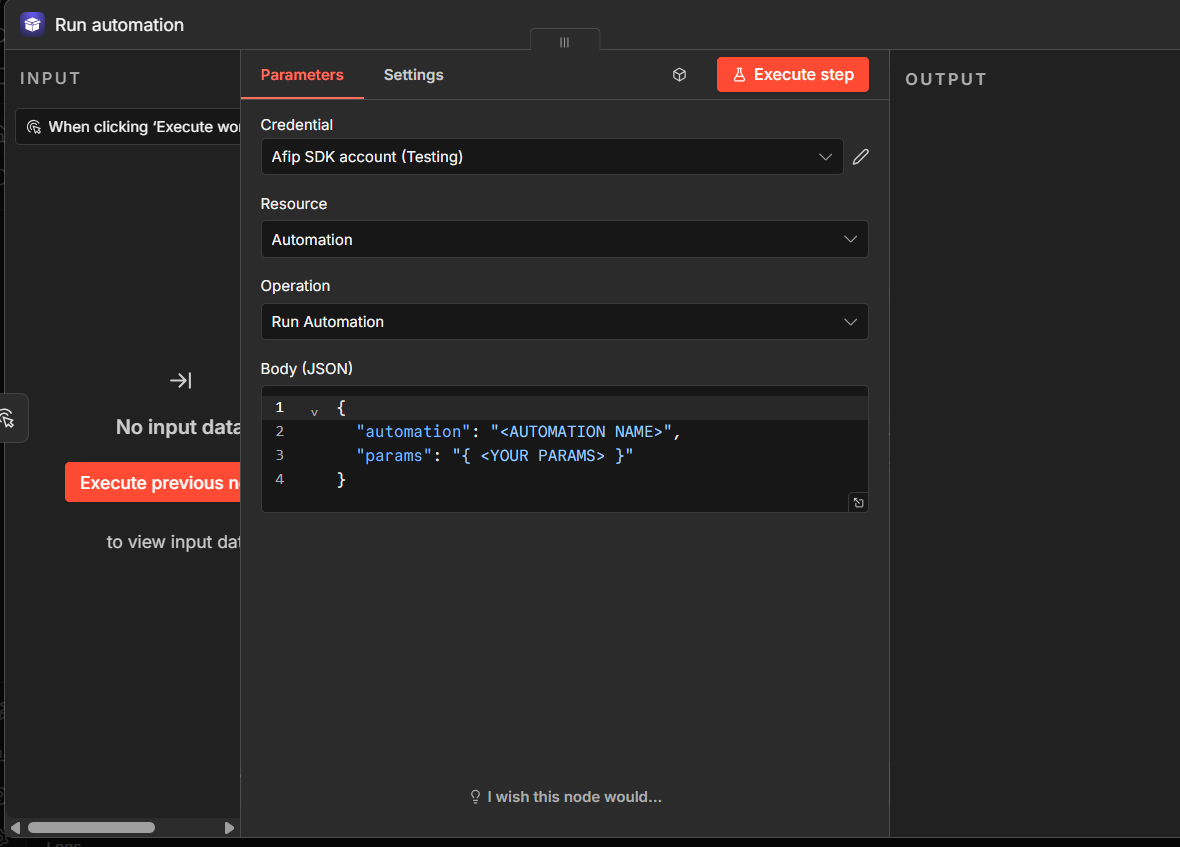The image size is (1180, 847).
Task: Click the arrow-to-bar icon in input panel
Action: (x=181, y=381)
